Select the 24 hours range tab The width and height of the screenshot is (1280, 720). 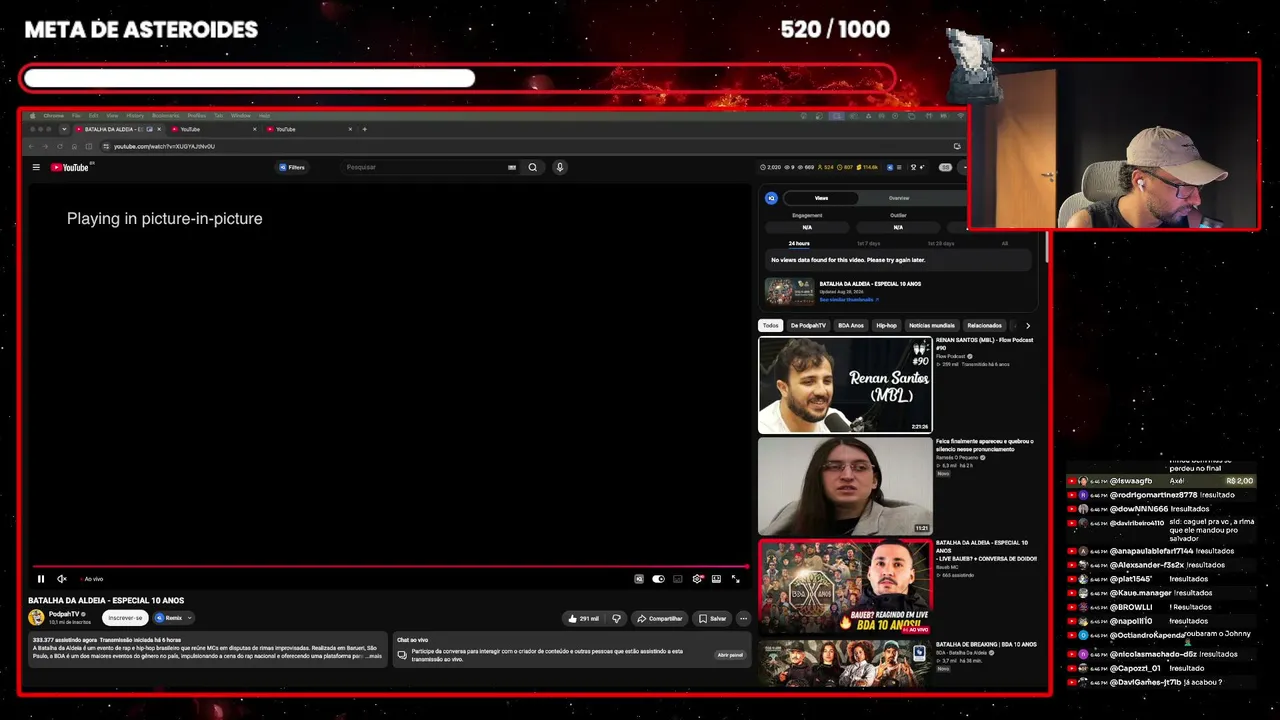point(799,243)
